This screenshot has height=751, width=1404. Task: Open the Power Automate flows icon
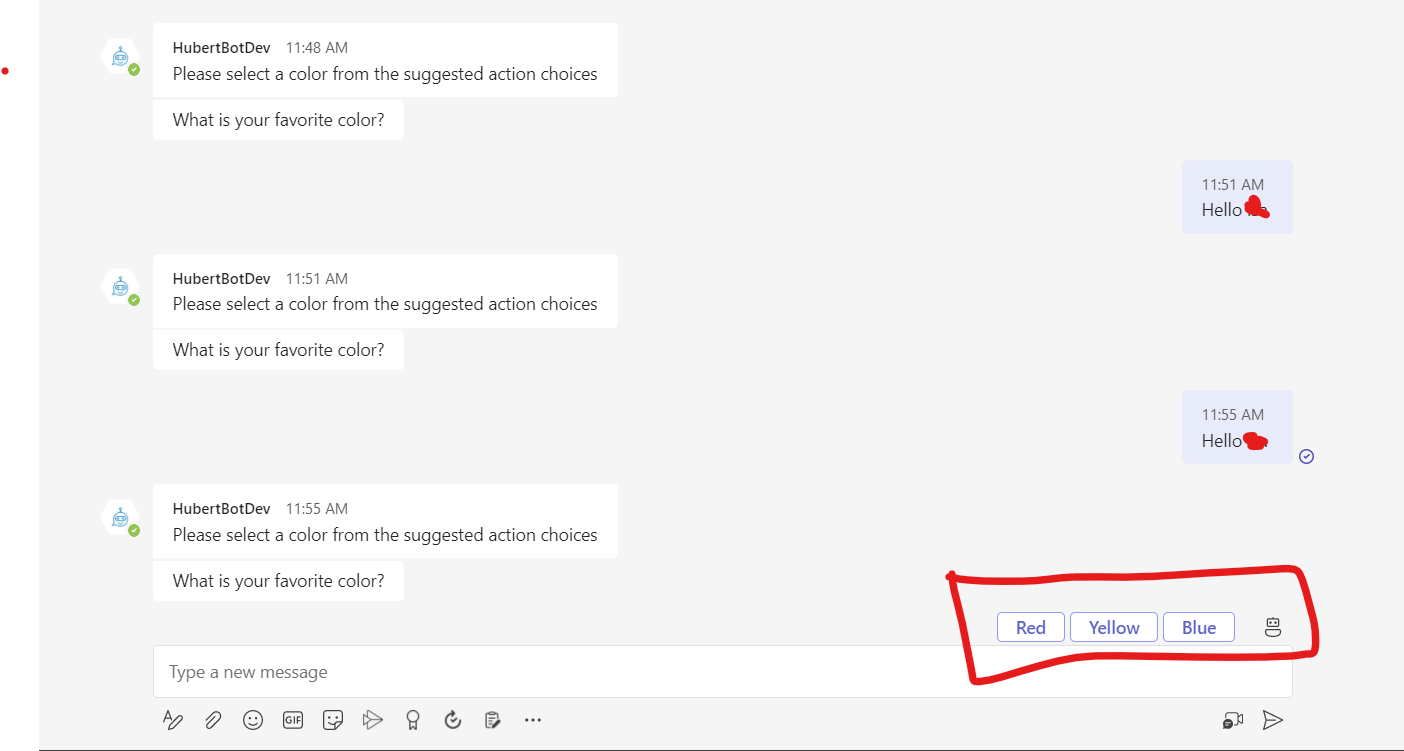(373, 719)
